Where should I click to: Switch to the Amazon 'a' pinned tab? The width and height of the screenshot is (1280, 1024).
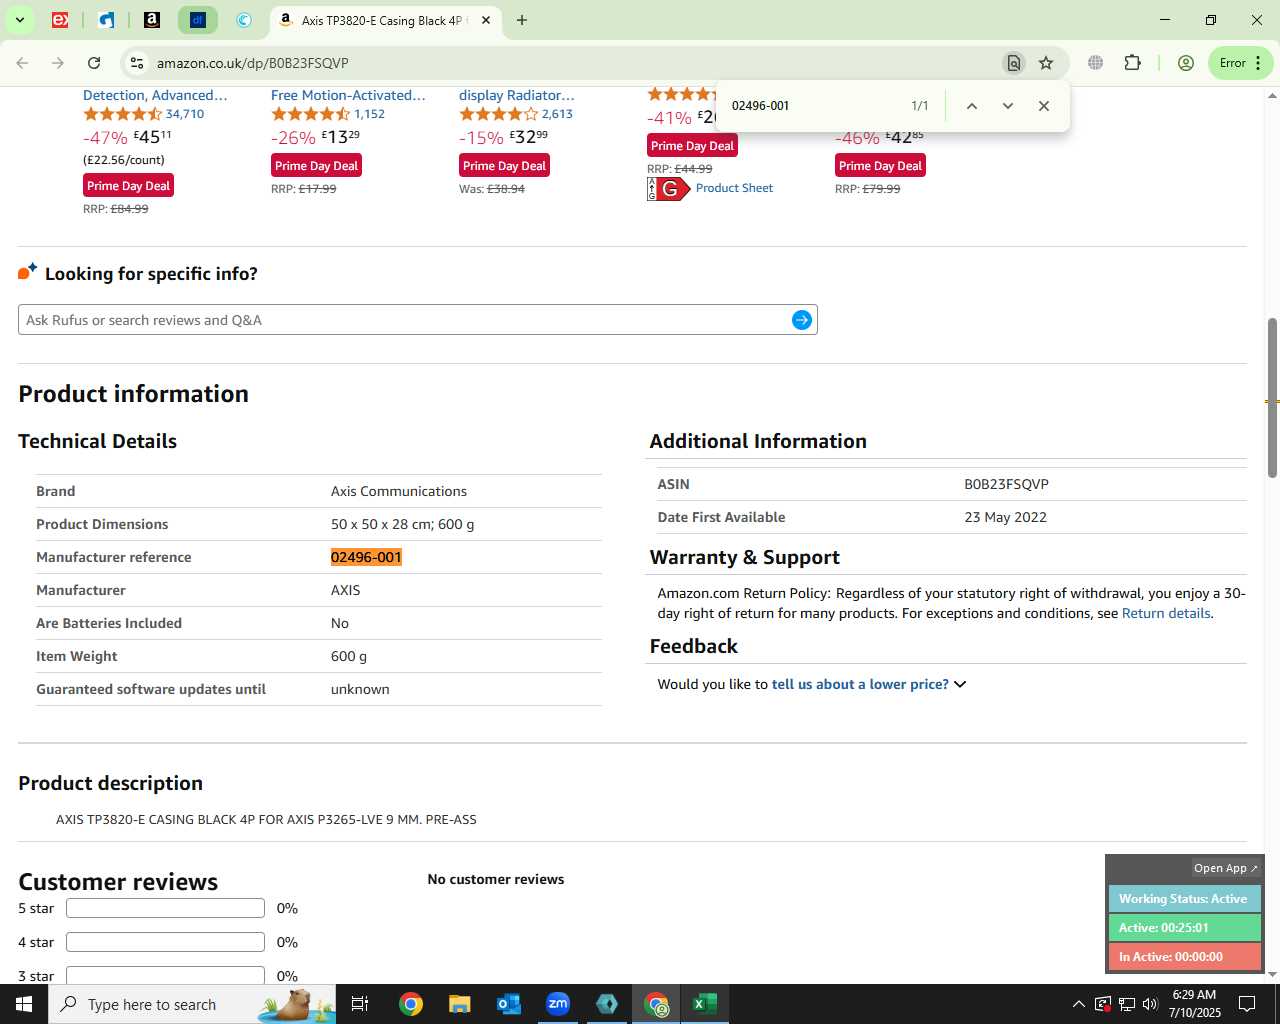(x=152, y=20)
